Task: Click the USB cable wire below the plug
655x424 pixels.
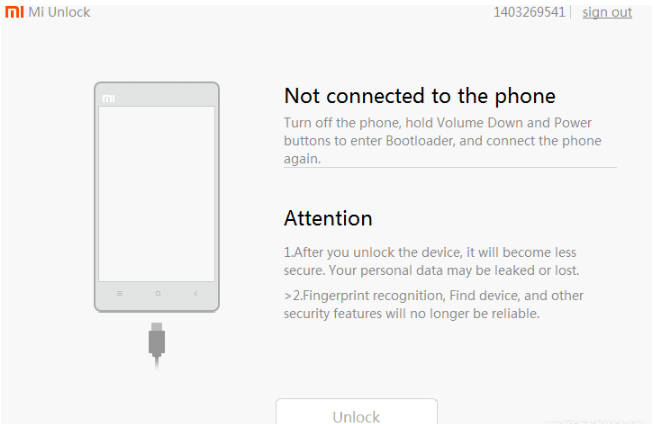Action: (x=157, y=361)
